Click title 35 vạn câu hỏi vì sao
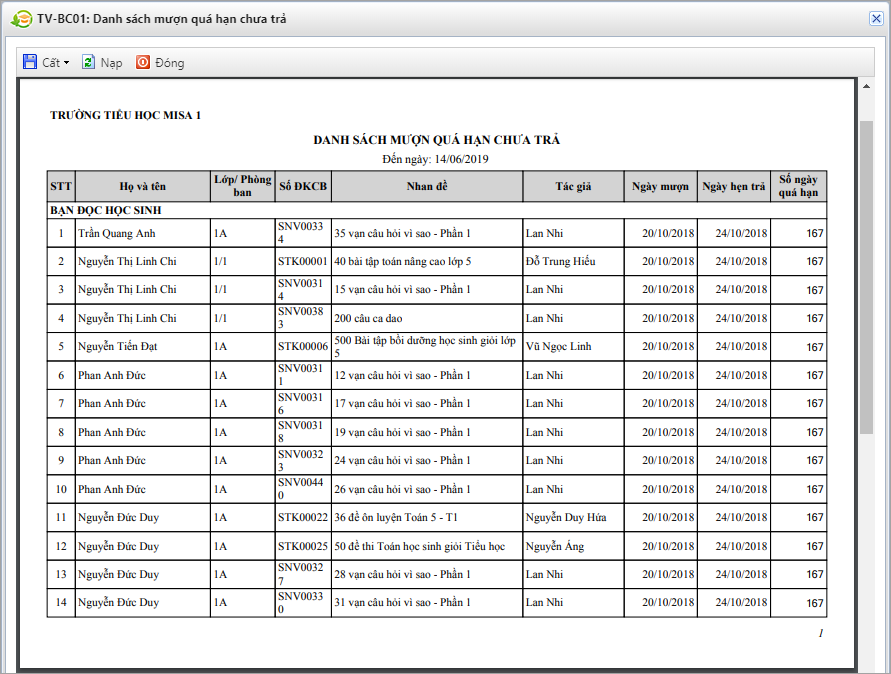This screenshot has height=674, width=891. [x=402, y=233]
